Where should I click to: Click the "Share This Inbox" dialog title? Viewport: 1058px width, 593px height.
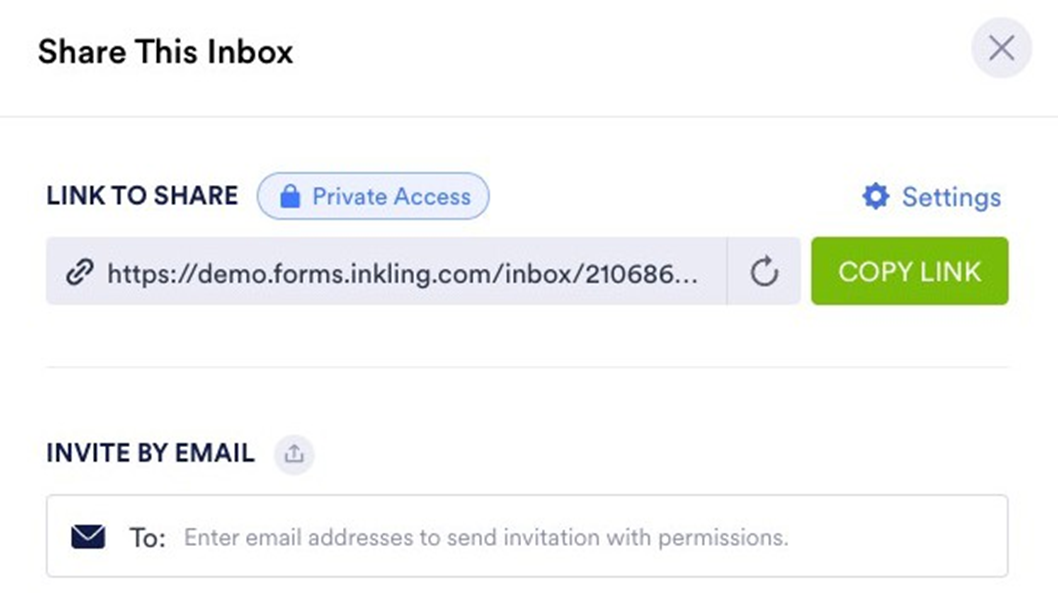(166, 51)
